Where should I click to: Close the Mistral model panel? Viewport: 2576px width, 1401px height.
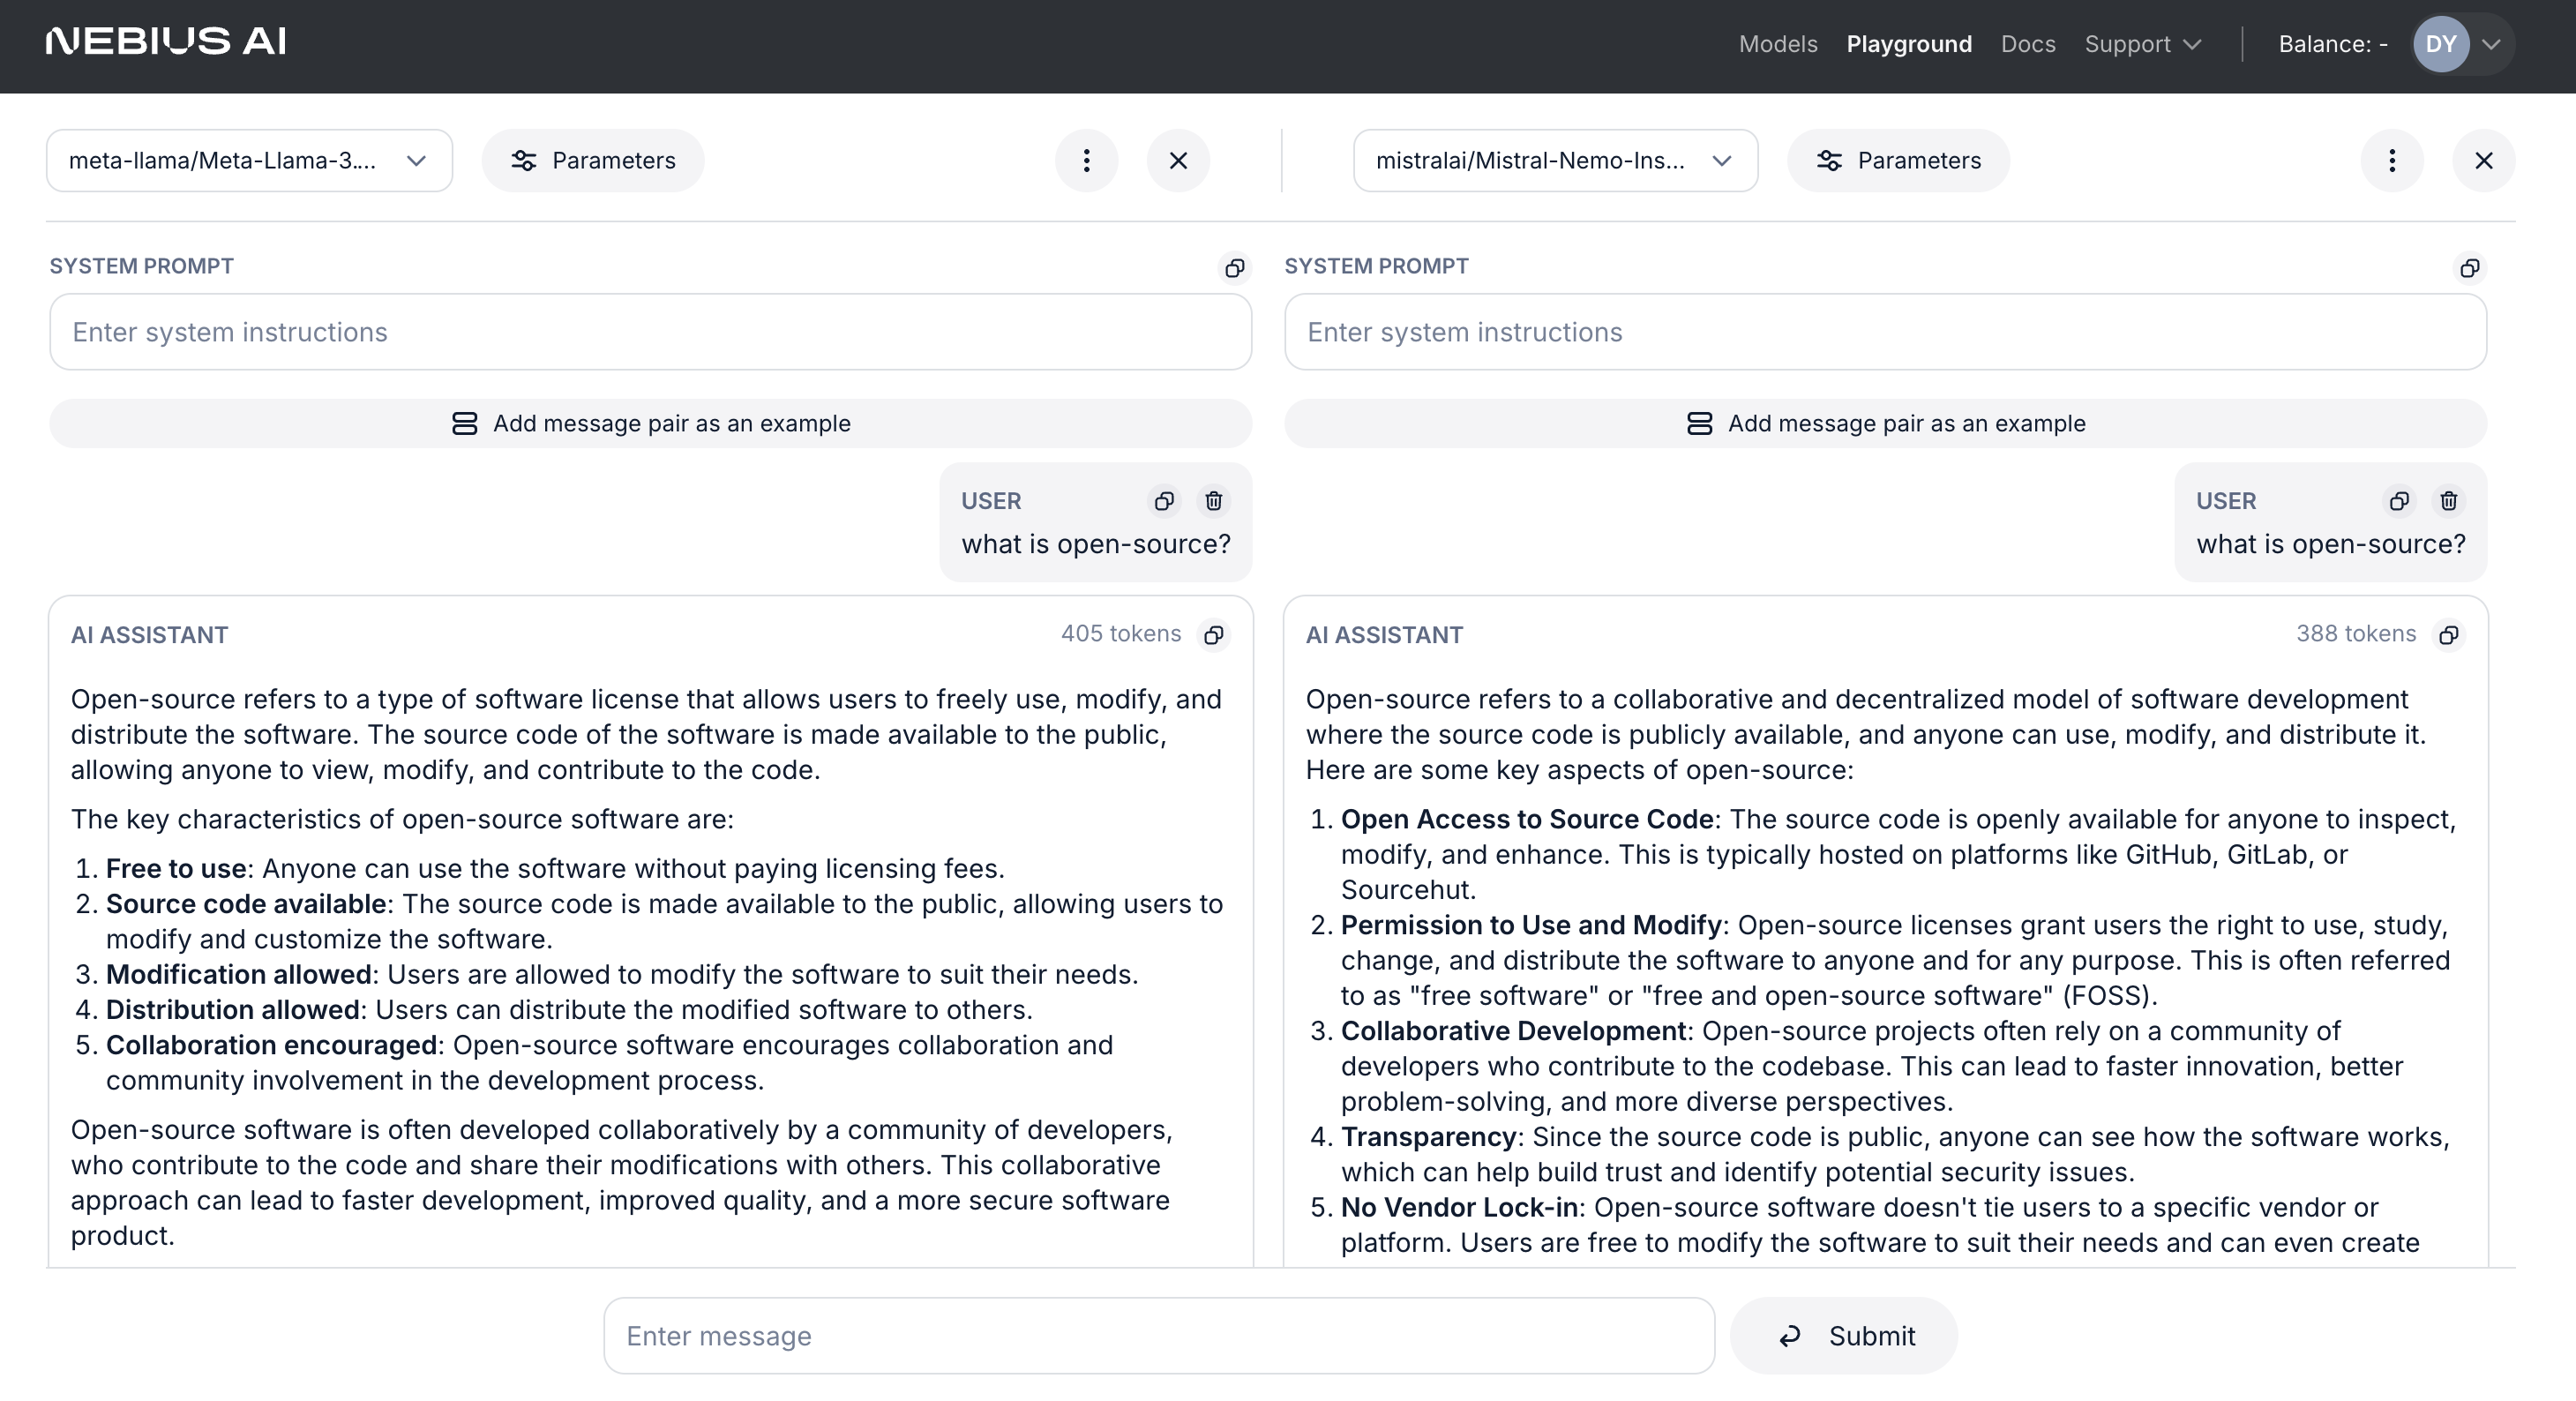(2484, 160)
